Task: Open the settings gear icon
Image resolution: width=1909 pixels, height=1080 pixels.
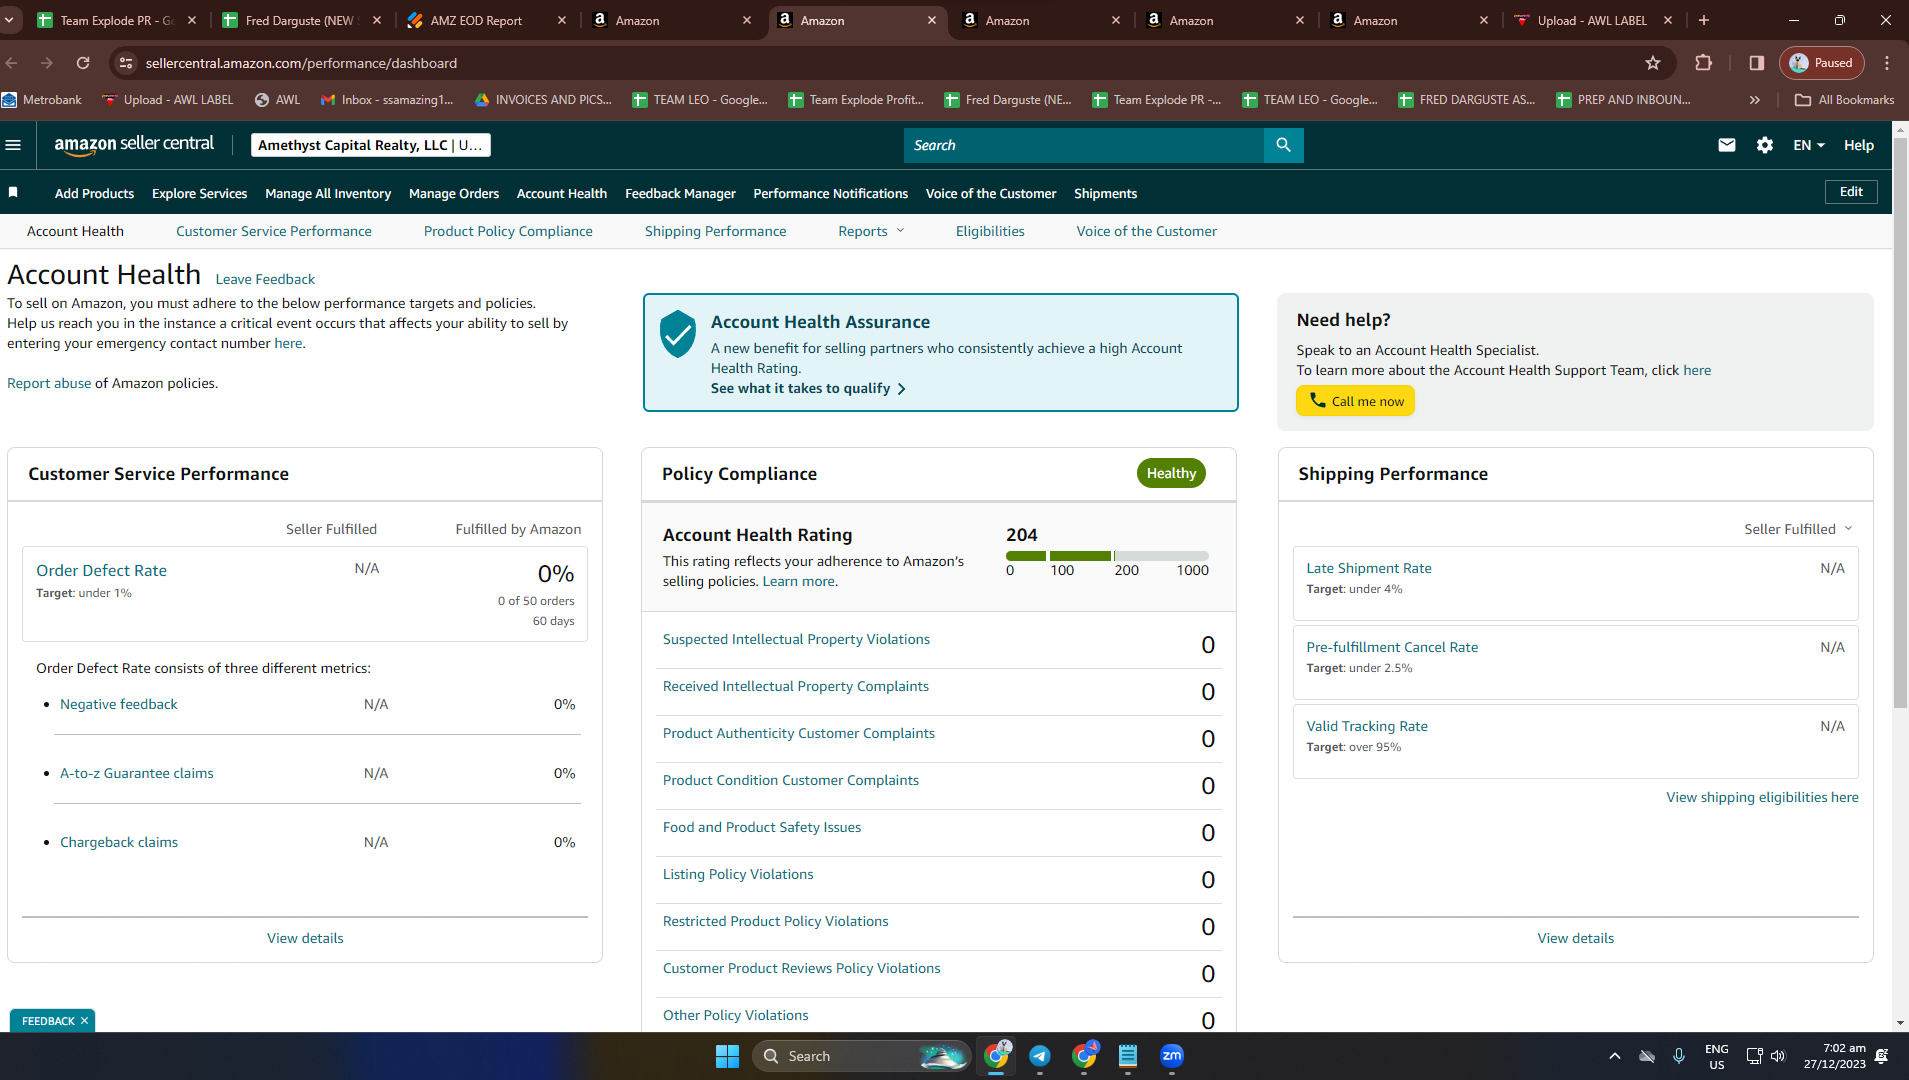Action: 1764,145
